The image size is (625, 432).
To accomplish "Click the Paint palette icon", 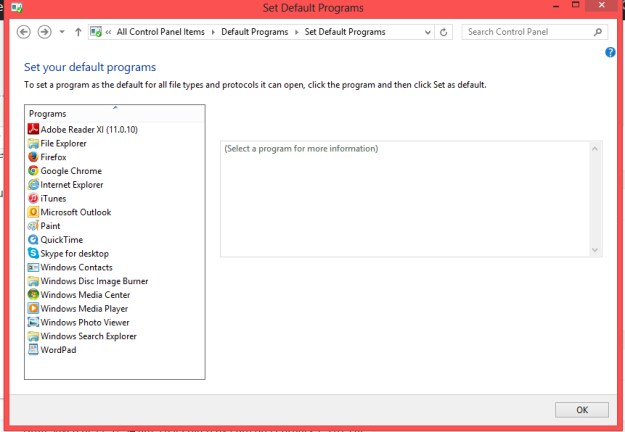I will point(33,226).
